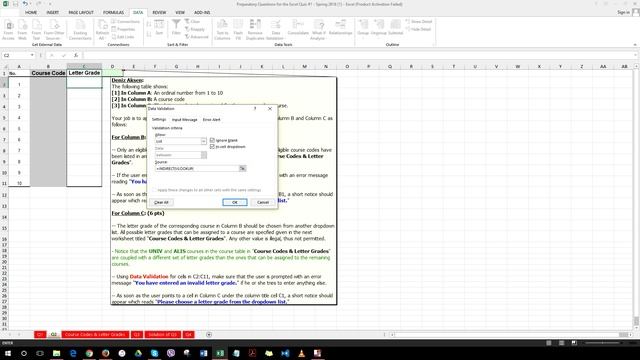Select the Q4 sheet tab

pos(188,335)
